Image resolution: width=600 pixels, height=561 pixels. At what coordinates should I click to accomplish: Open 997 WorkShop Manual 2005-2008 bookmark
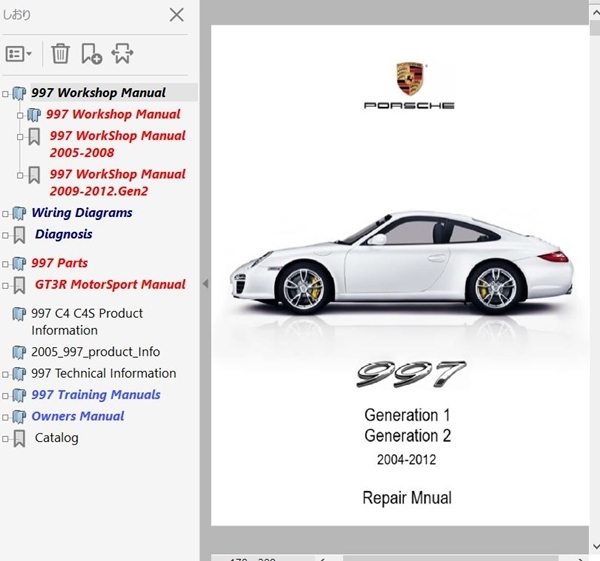coord(117,144)
